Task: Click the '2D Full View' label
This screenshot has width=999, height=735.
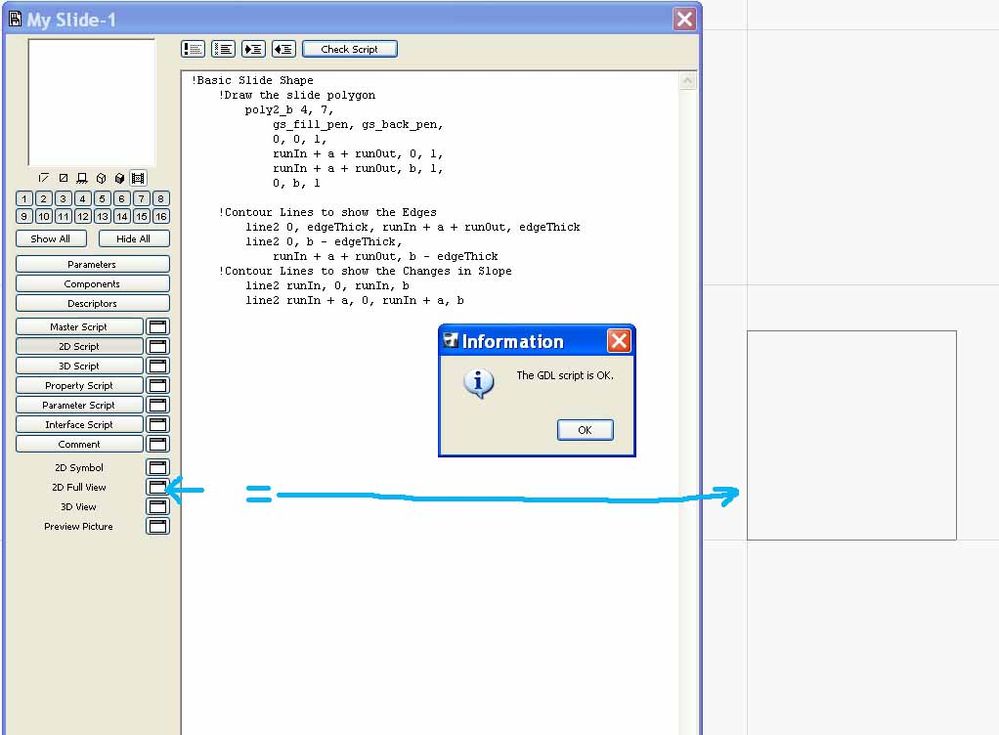Action: tap(79, 487)
